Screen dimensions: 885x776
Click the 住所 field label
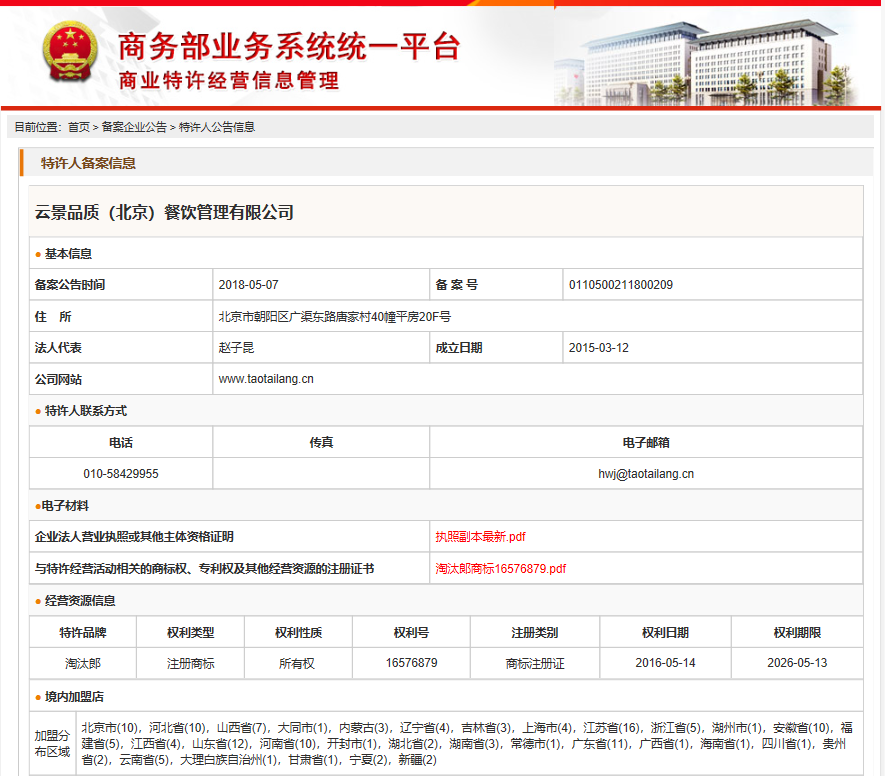[x=53, y=317]
